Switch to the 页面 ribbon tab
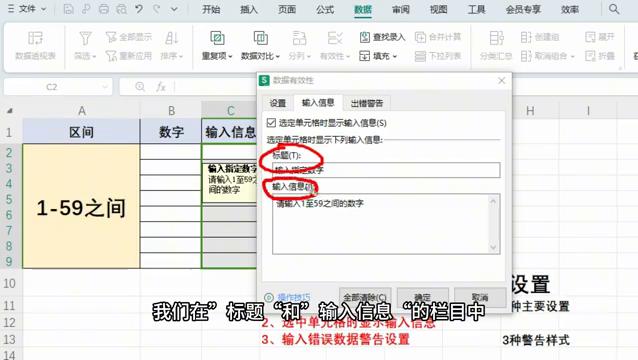This screenshot has height=360, width=638. (287, 9)
